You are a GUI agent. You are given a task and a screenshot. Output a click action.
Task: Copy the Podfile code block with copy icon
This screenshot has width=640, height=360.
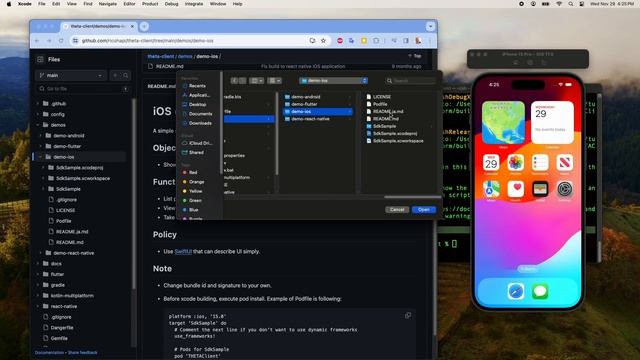[408, 316]
